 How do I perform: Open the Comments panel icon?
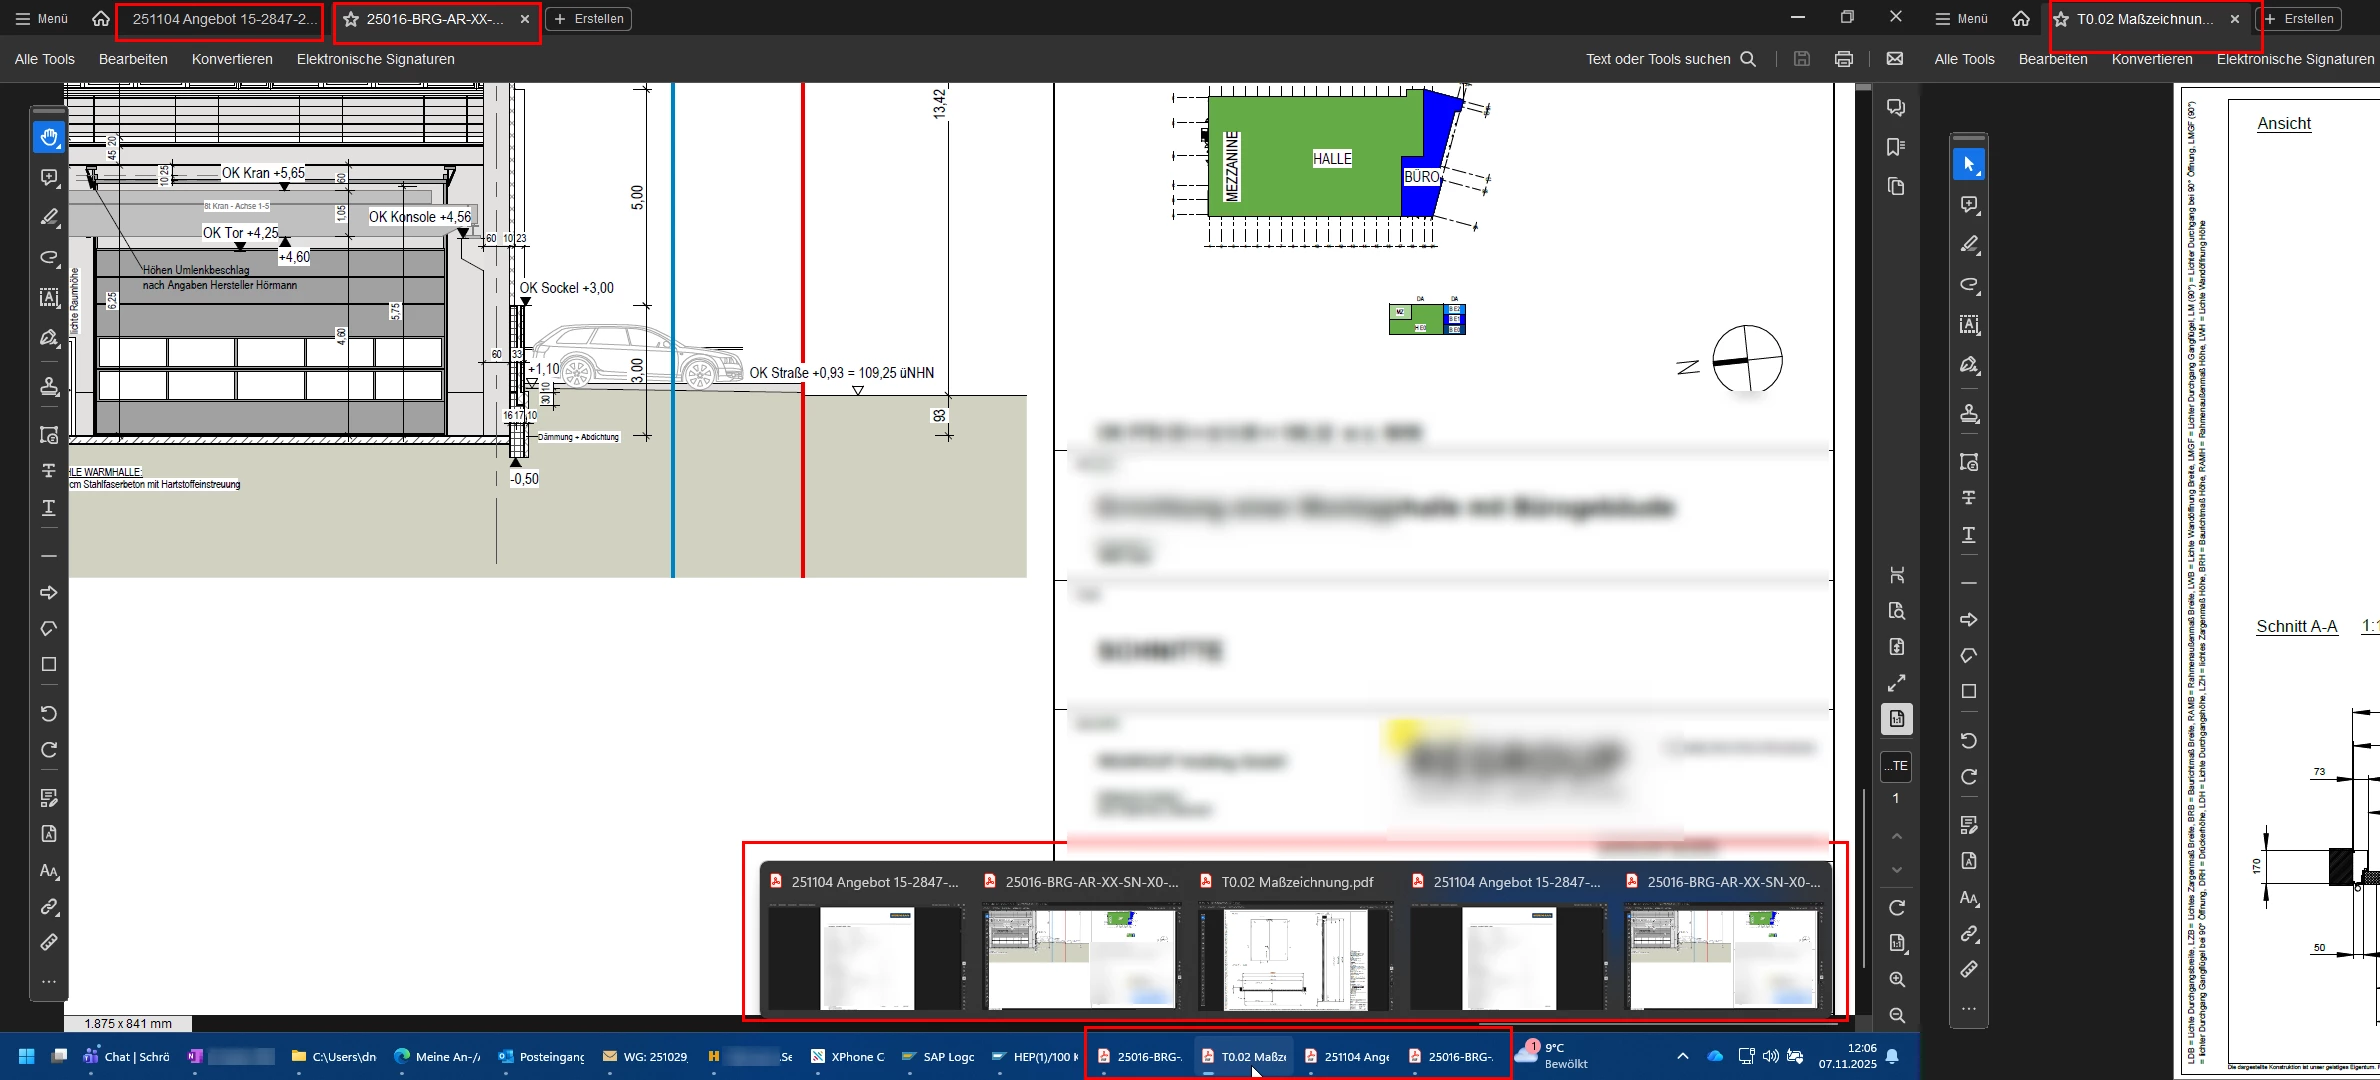pyautogui.click(x=1896, y=108)
